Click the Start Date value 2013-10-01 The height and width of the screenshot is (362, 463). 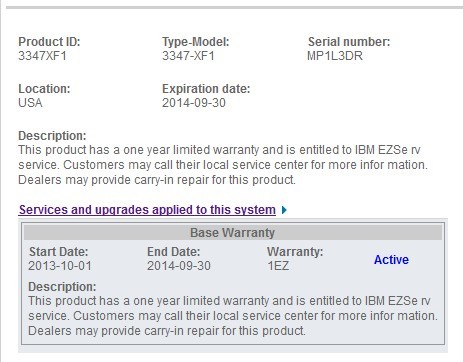tap(60, 266)
